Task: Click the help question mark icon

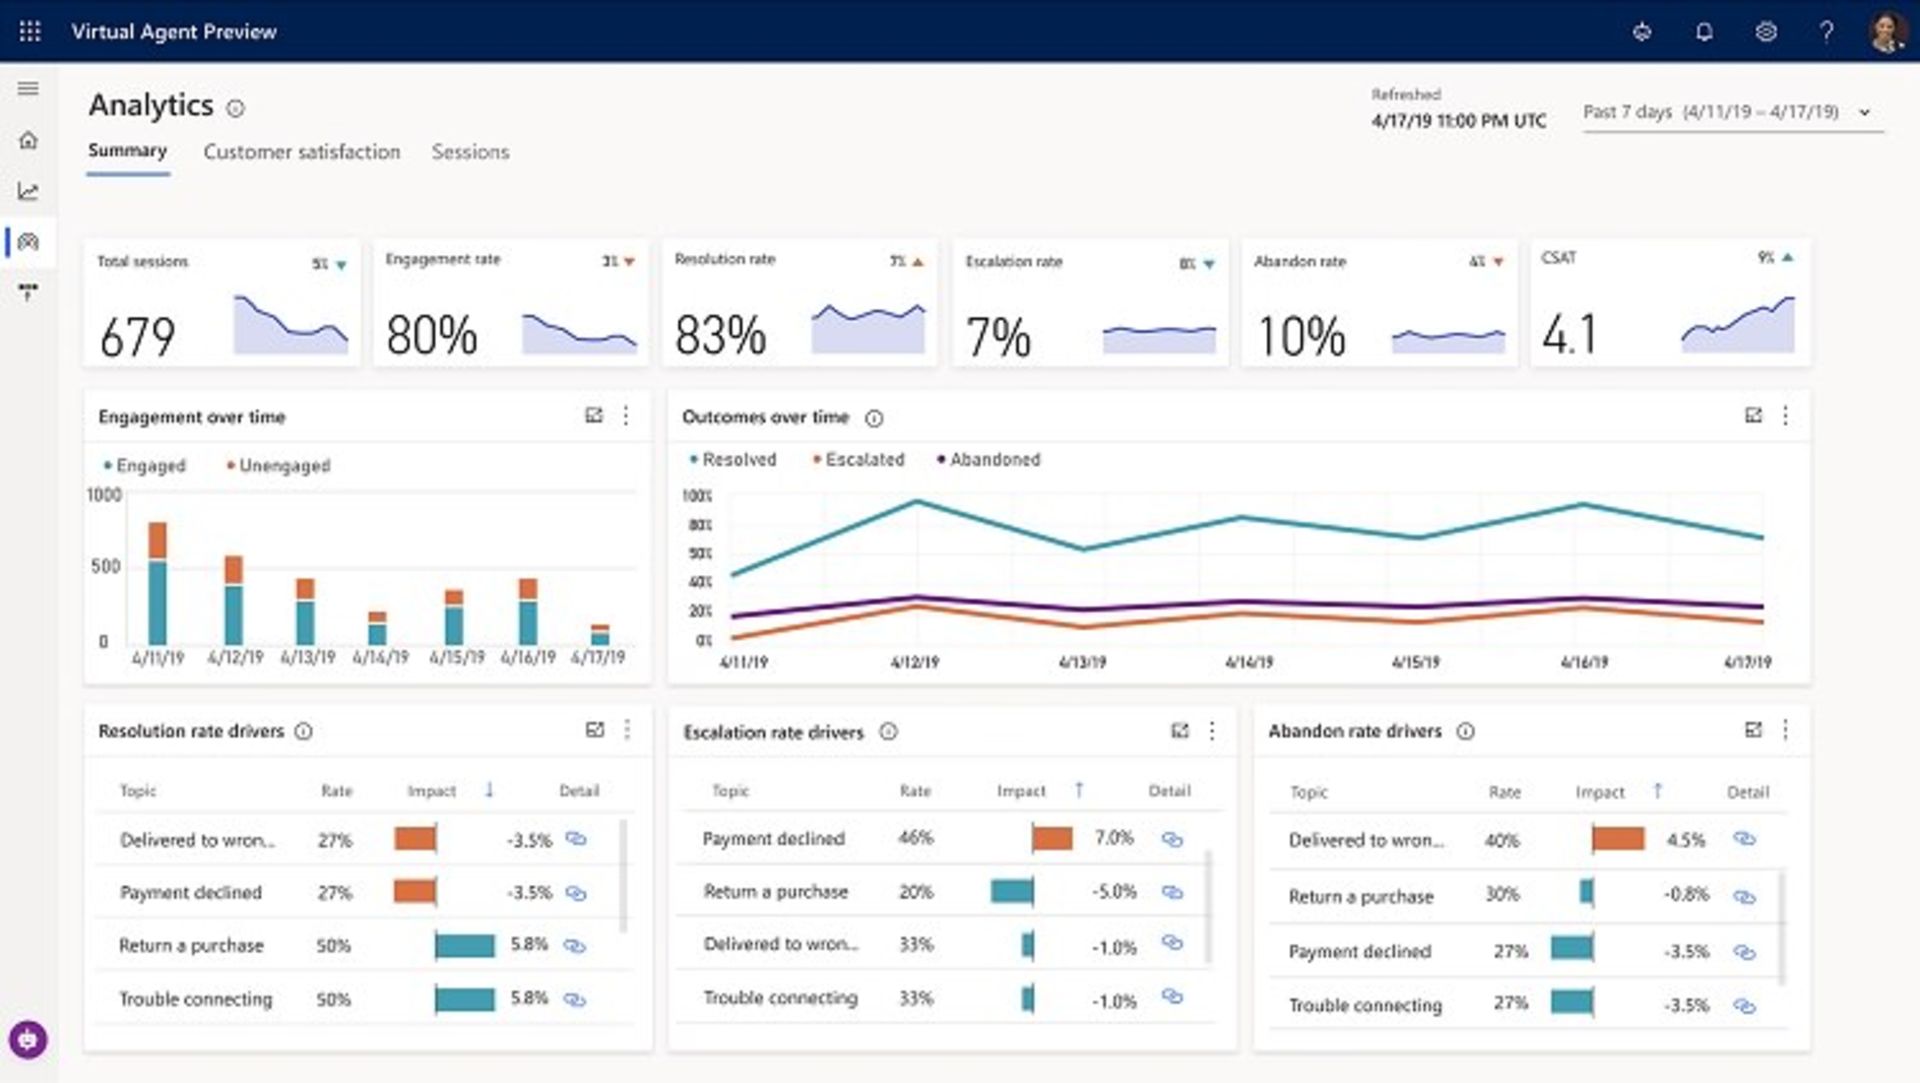Action: 1826,32
